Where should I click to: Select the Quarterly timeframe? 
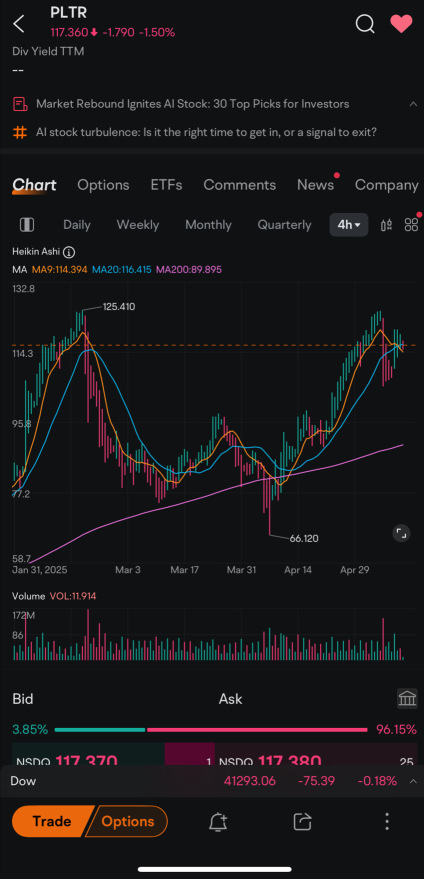coord(284,225)
